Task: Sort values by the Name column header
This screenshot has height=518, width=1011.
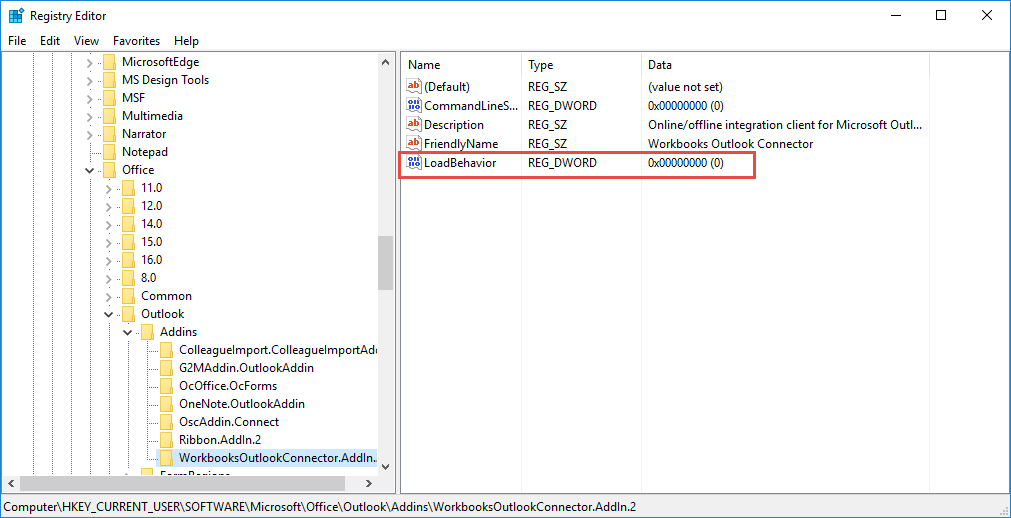Action: (x=424, y=65)
